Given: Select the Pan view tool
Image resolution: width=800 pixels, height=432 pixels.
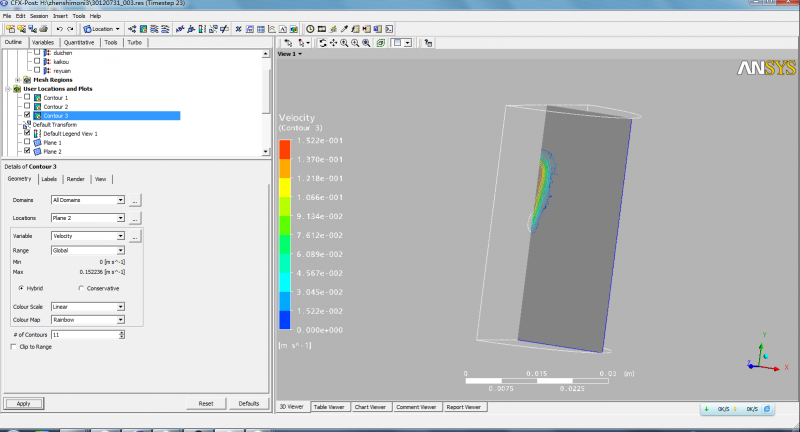Looking at the screenshot, I should [334, 43].
